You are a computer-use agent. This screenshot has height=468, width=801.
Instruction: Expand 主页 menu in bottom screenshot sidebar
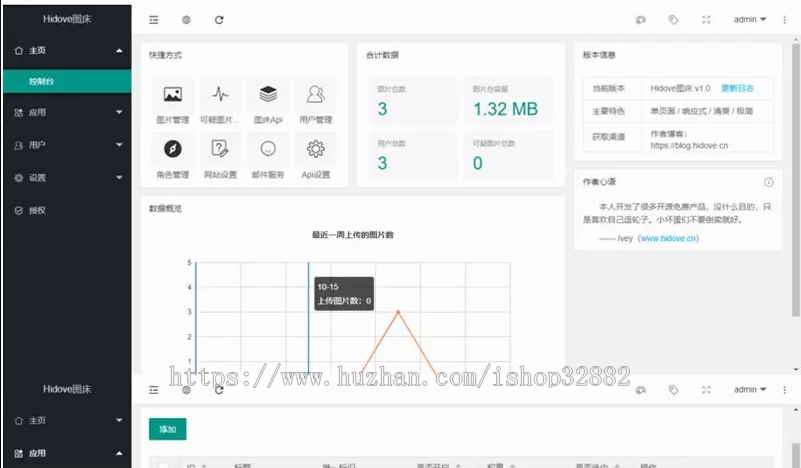(119, 420)
